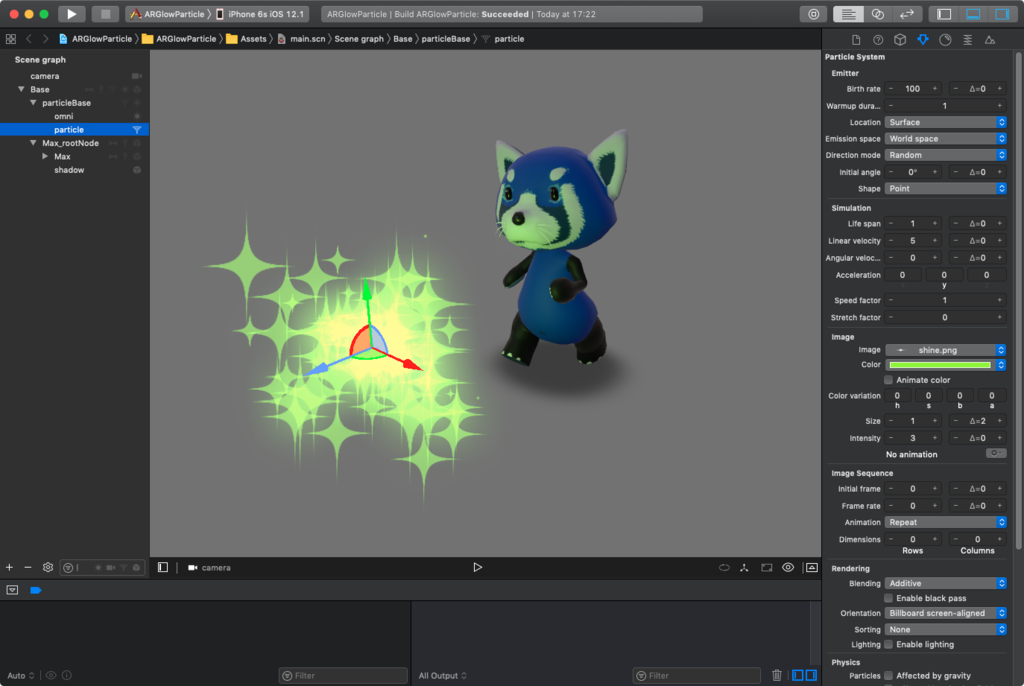Choose image in shine.png dropdown
The width and height of the screenshot is (1024, 686).
[x=945, y=350]
